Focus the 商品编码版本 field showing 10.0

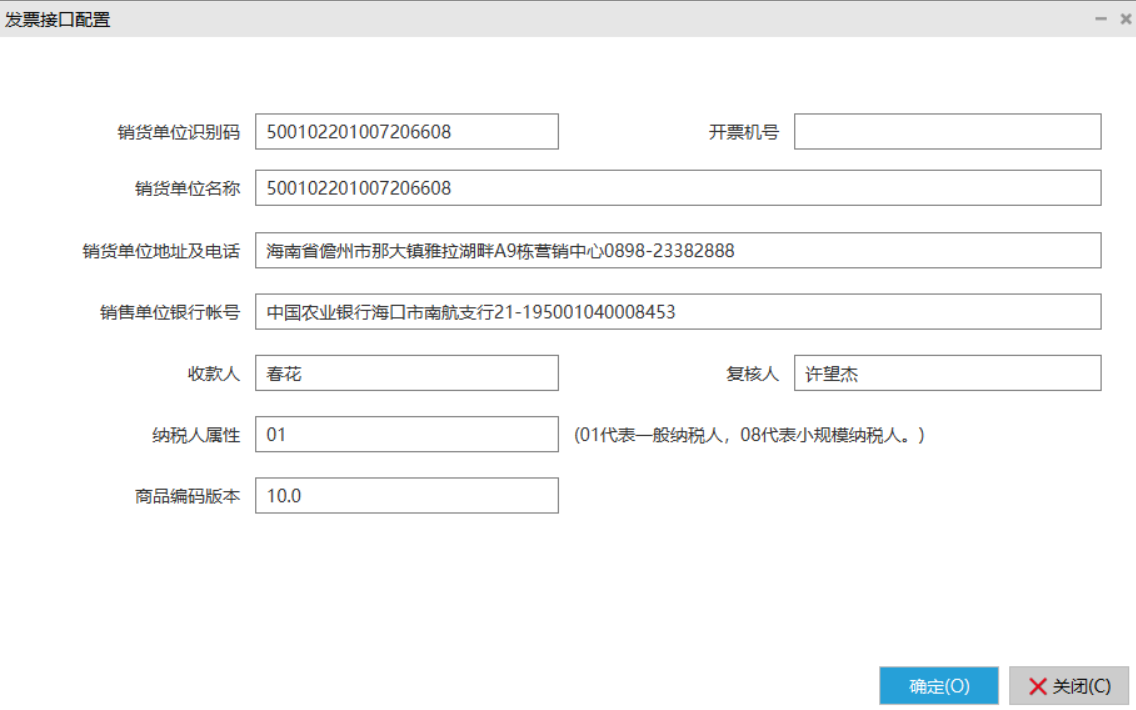(x=406, y=496)
